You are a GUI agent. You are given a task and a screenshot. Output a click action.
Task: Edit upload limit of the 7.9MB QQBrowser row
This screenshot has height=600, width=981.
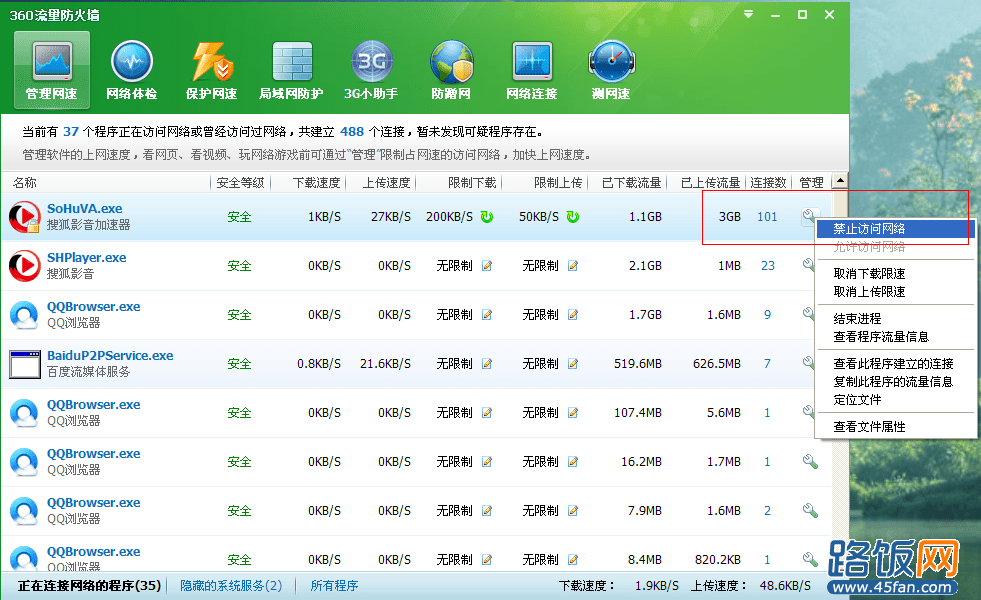pos(572,511)
